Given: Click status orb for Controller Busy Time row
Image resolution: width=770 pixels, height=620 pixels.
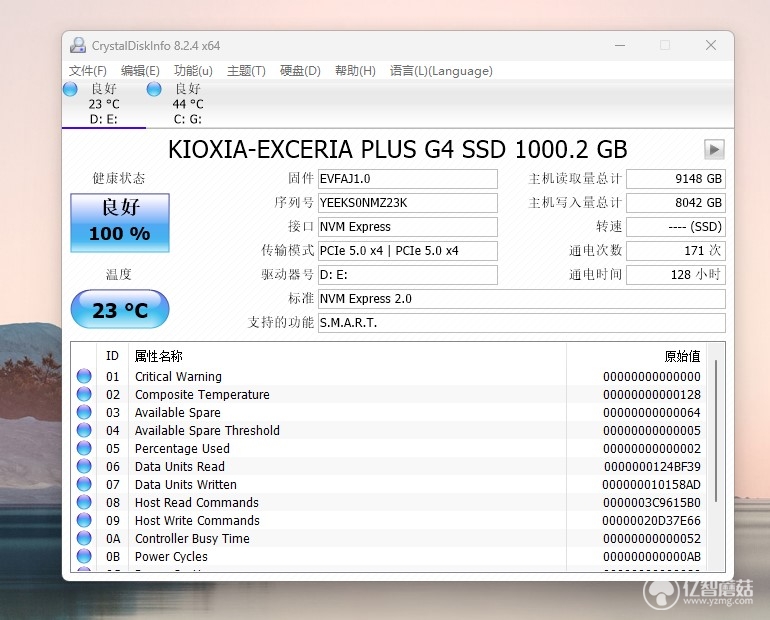Looking at the screenshot, I should click(84, 538).
